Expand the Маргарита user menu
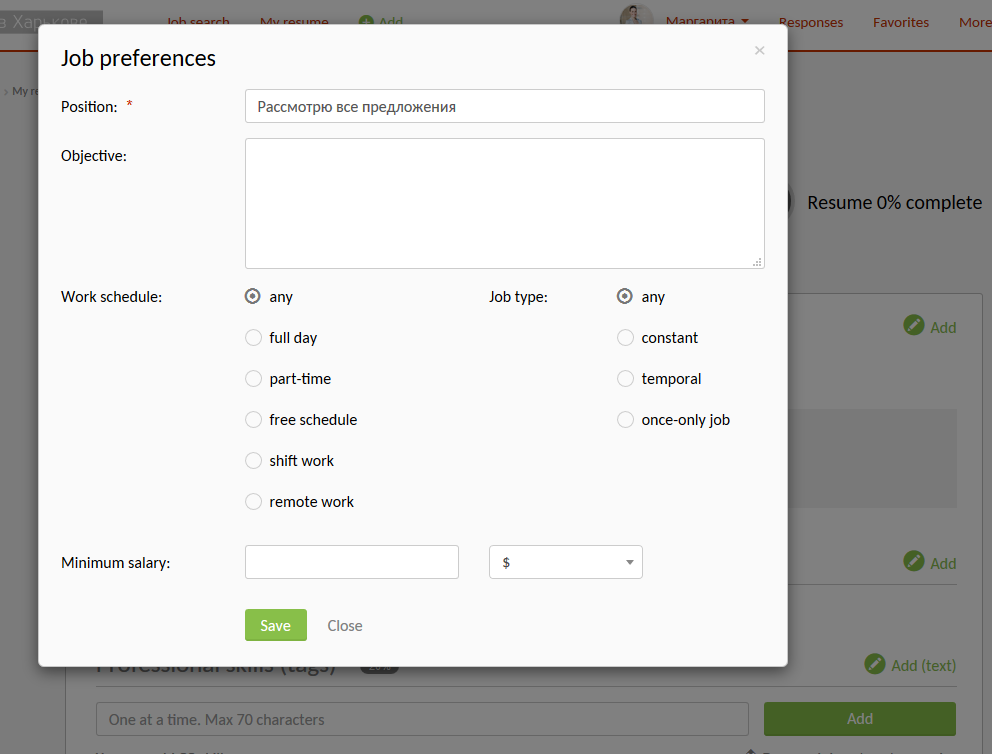This screenshot has width=992, height=754. point(707,22)
